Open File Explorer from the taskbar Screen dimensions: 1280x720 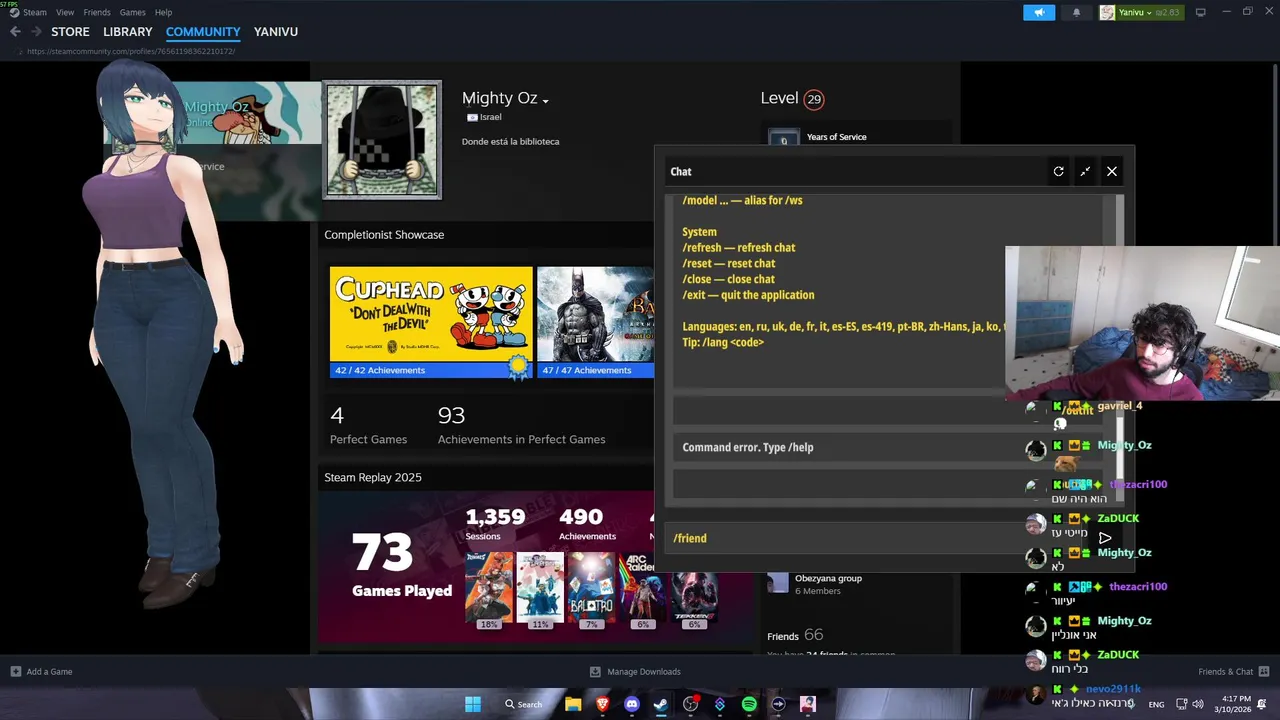(573, 704)
